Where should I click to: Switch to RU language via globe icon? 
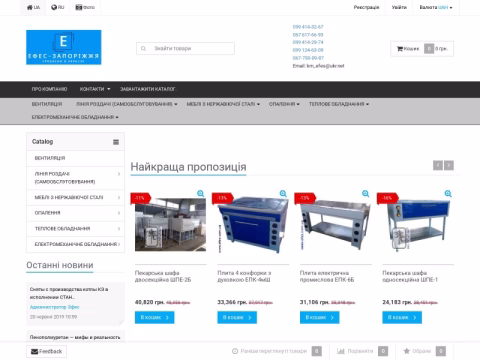point(57,7)
